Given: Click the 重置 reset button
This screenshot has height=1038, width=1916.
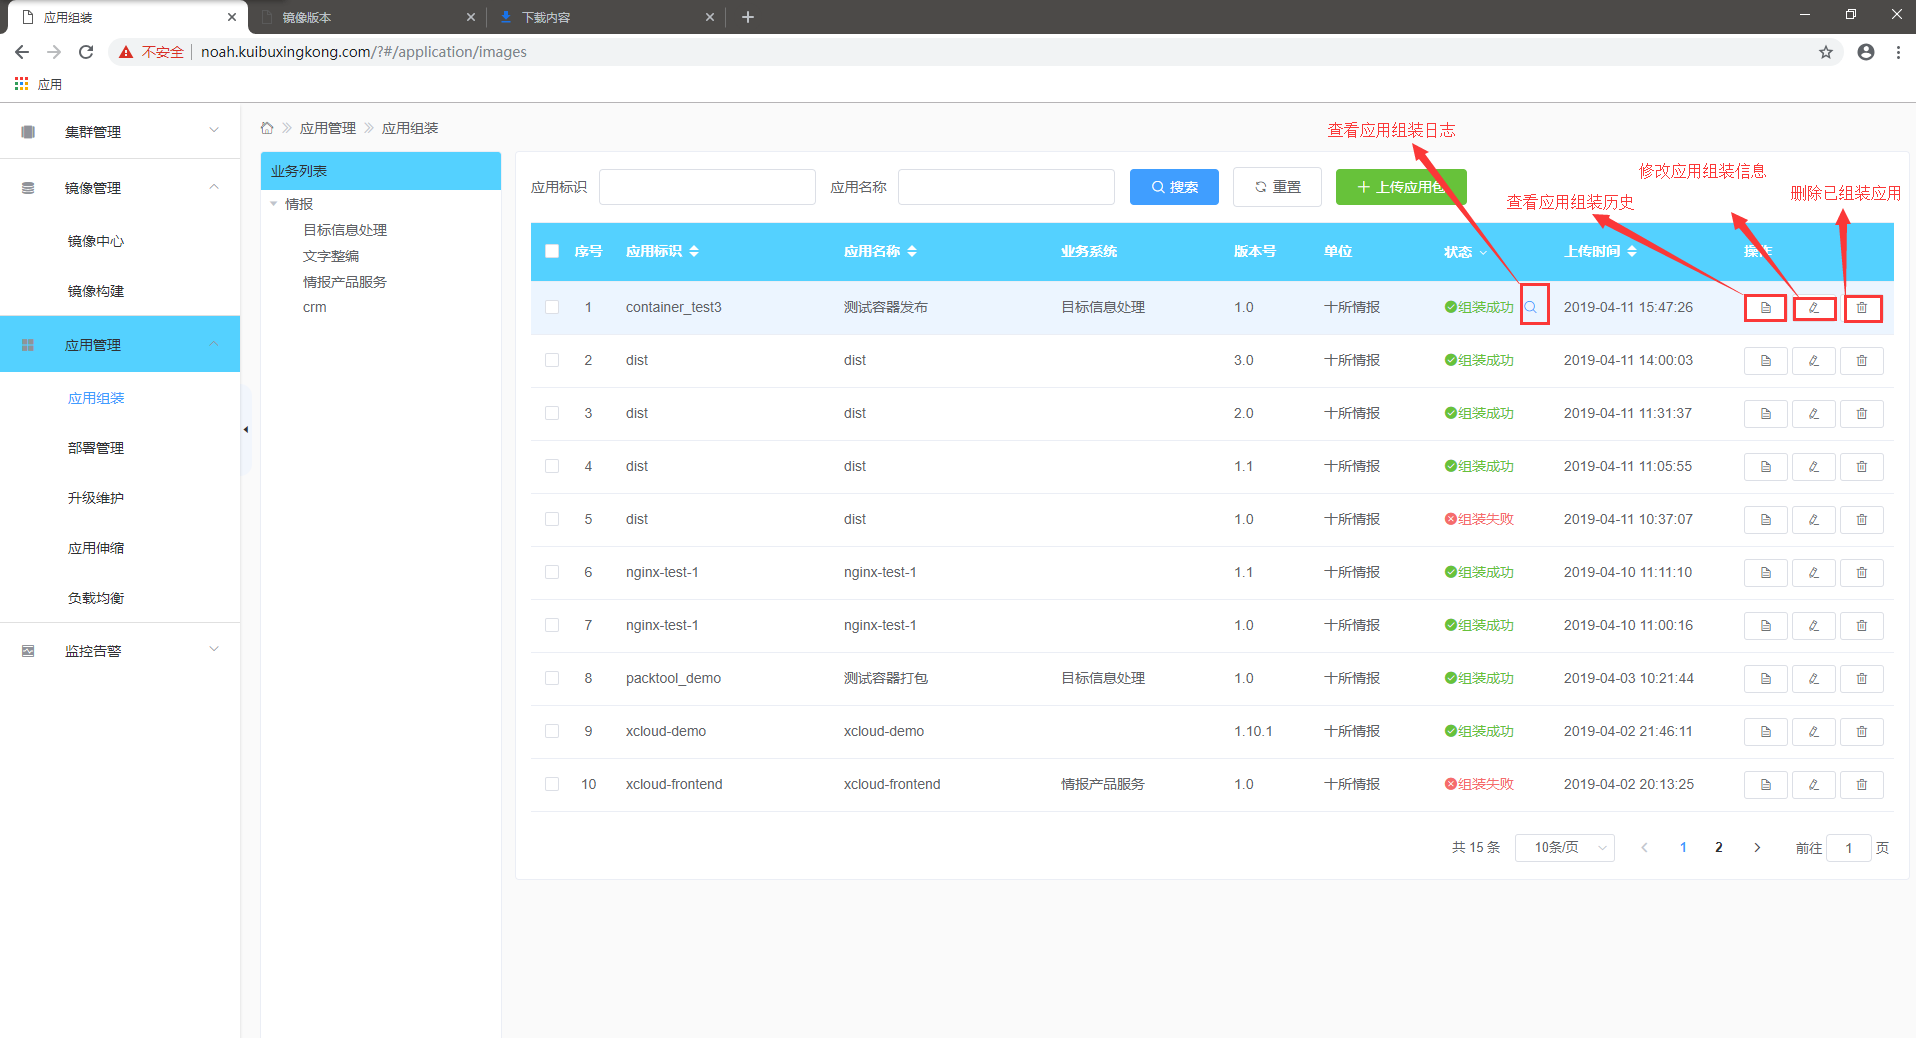Looking at the screenshot, I should (1277, 187).
